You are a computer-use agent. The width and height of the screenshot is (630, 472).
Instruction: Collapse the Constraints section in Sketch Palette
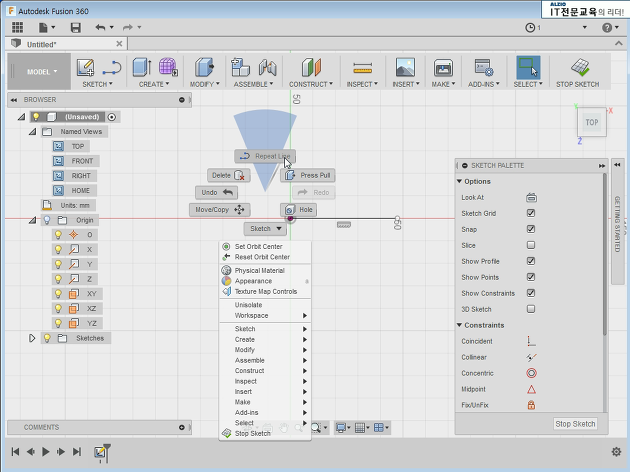pyautogui.click(x=459, y=325)
